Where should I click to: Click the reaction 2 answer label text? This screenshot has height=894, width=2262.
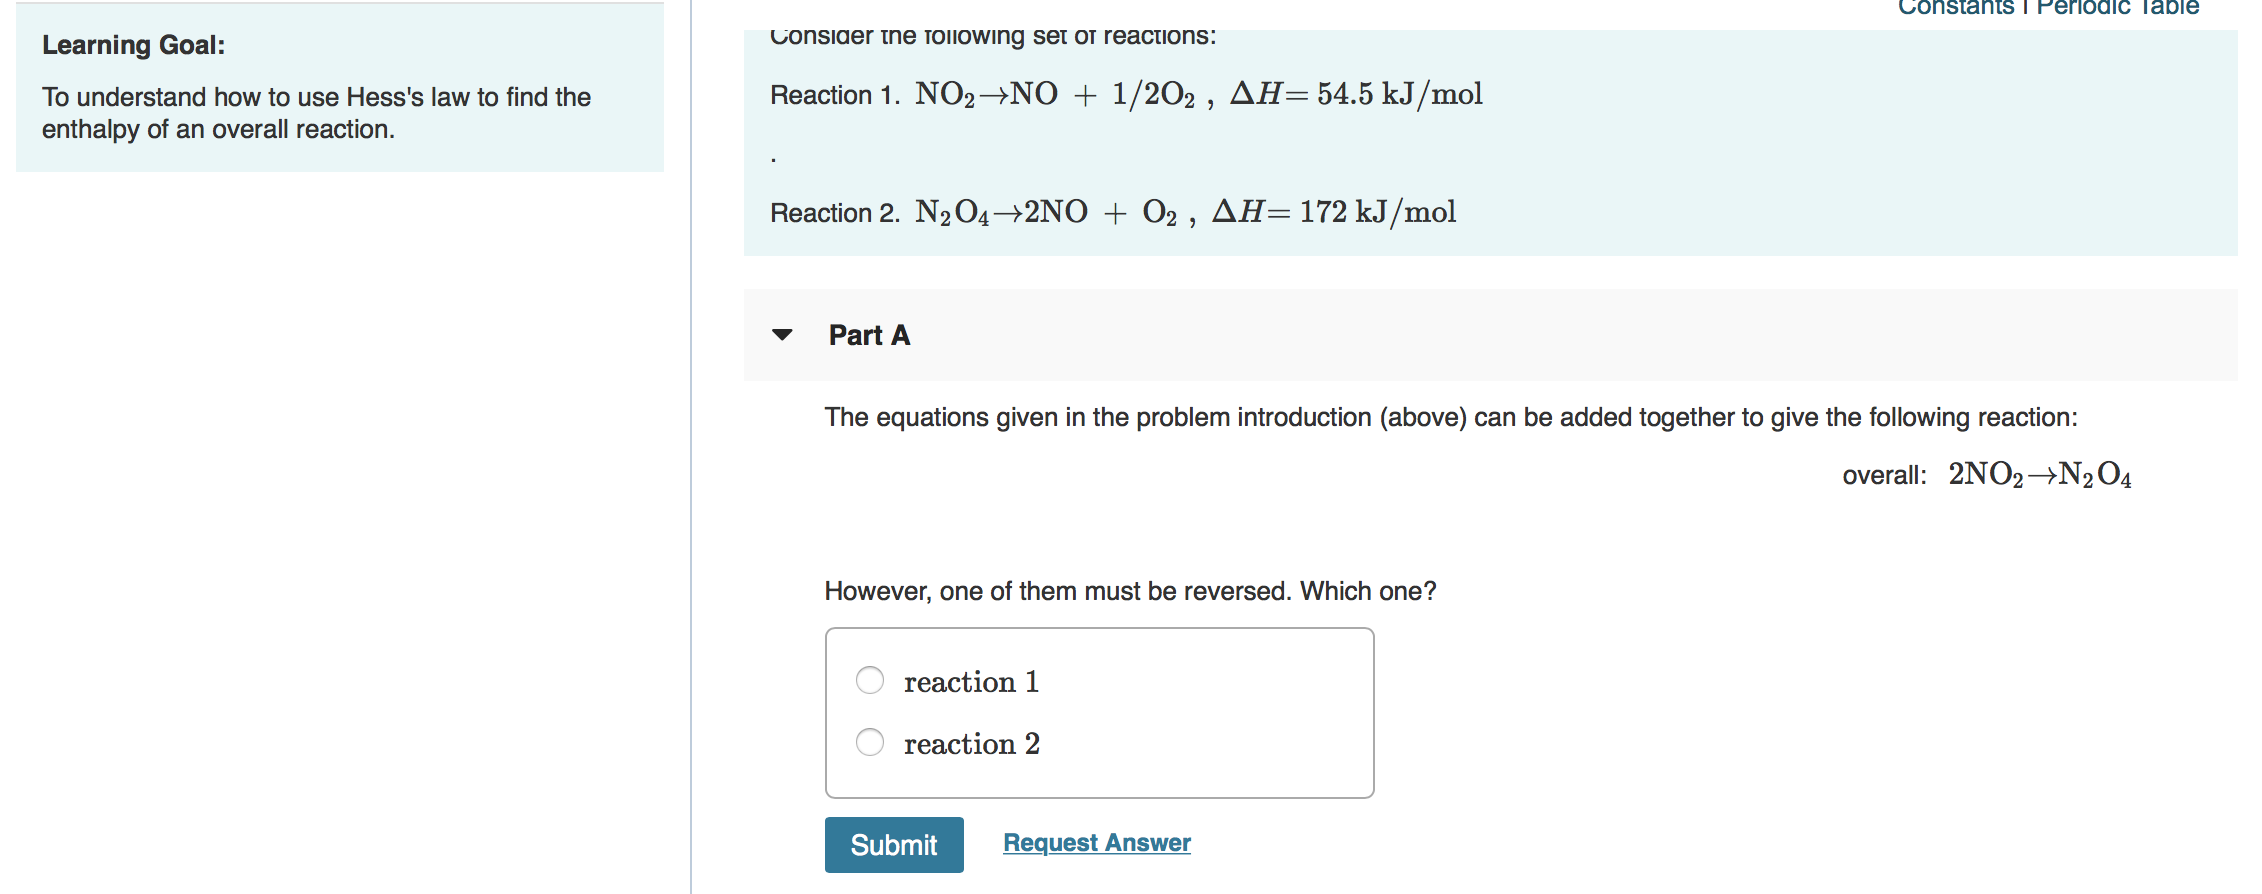pyautogui.click(x=971, y=743)
